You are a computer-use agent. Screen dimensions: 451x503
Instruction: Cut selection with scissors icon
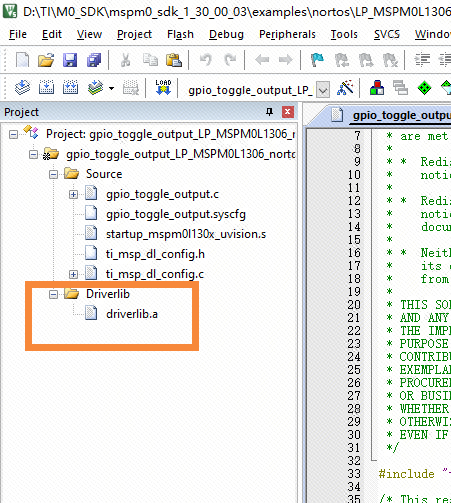(x=125, y=60)
